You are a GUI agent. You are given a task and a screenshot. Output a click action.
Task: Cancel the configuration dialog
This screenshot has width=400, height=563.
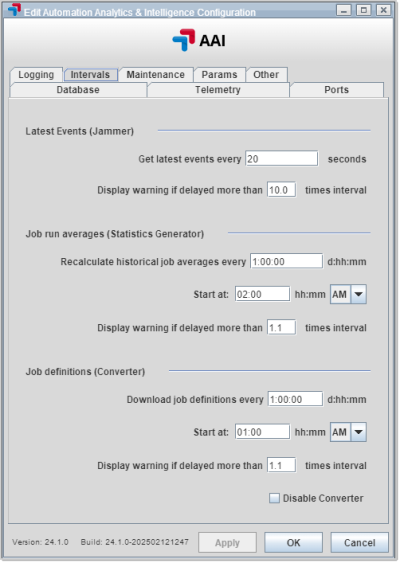tap(359, 543)
